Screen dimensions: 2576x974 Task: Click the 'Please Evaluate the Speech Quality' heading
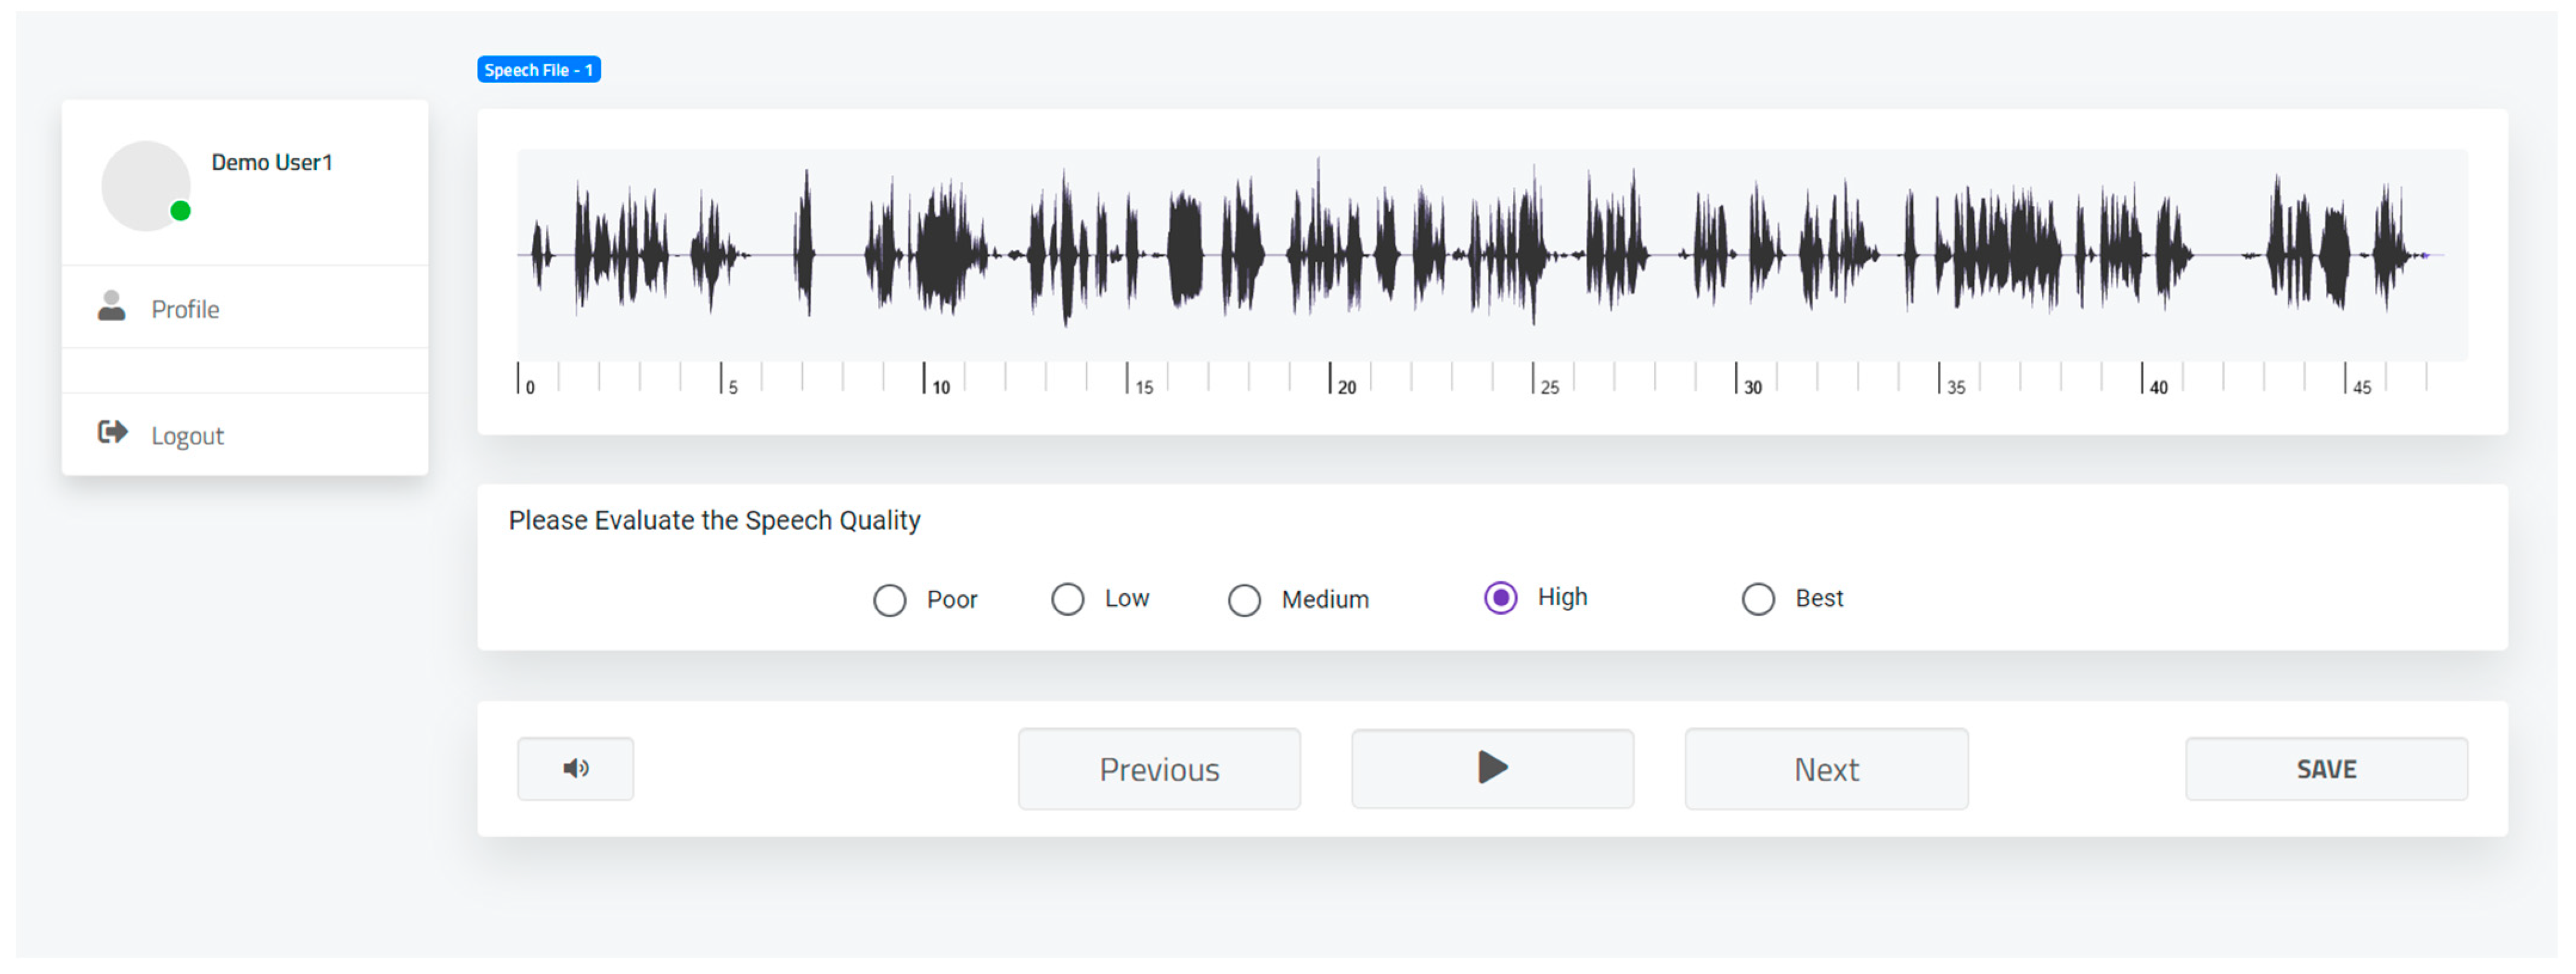(714, 520)
